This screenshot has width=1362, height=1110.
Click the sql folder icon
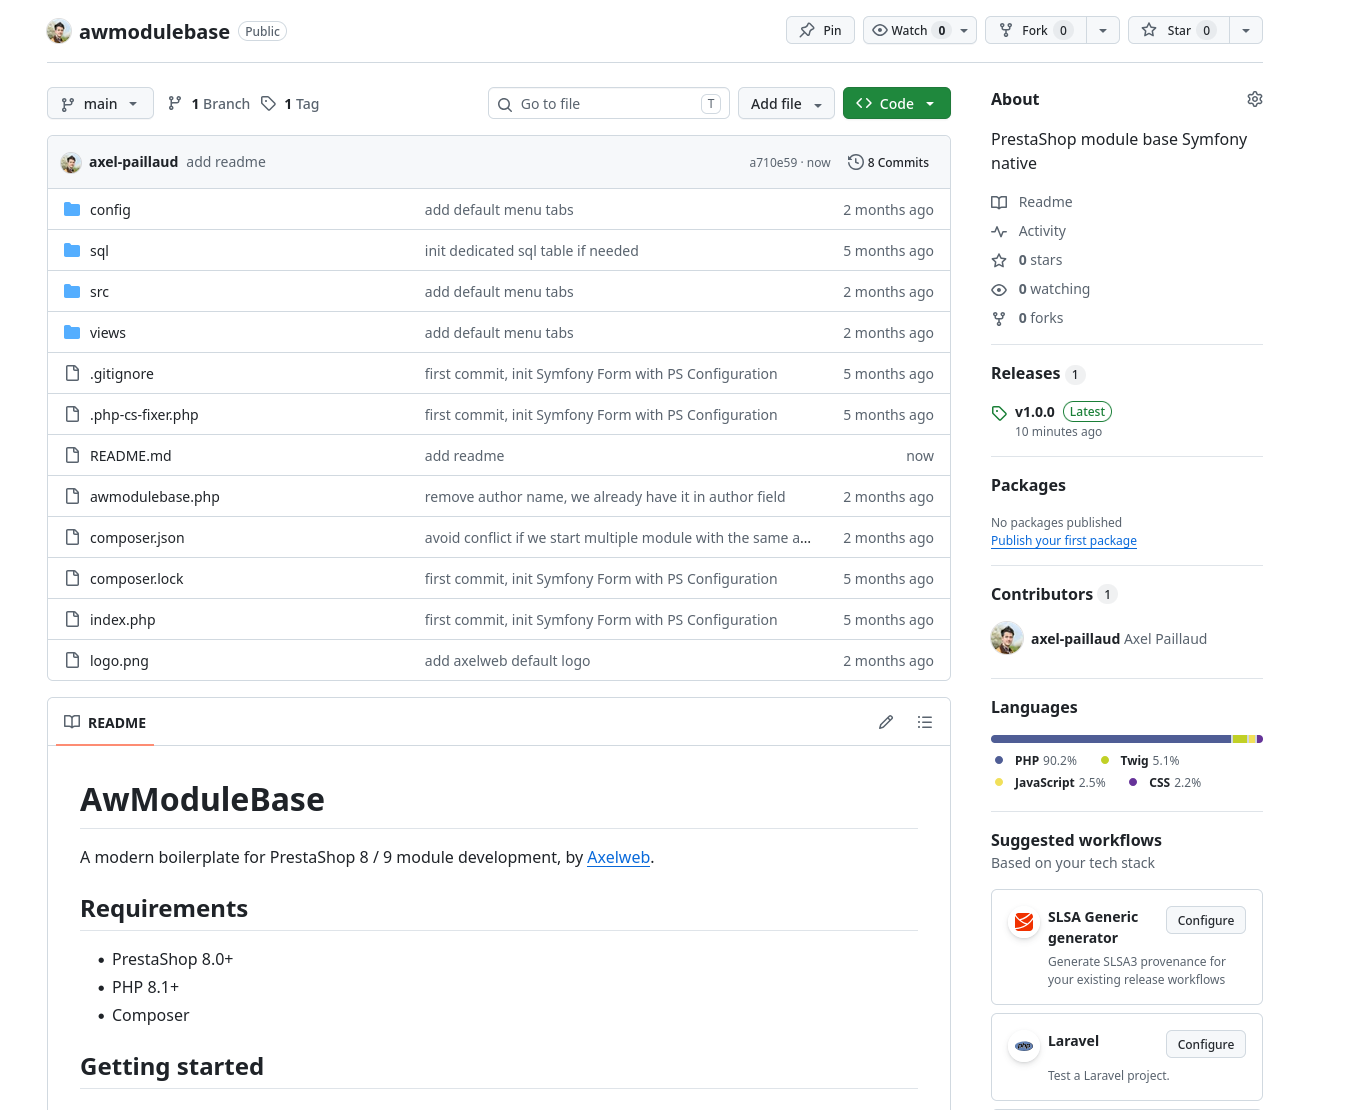(x=72, y=250)
